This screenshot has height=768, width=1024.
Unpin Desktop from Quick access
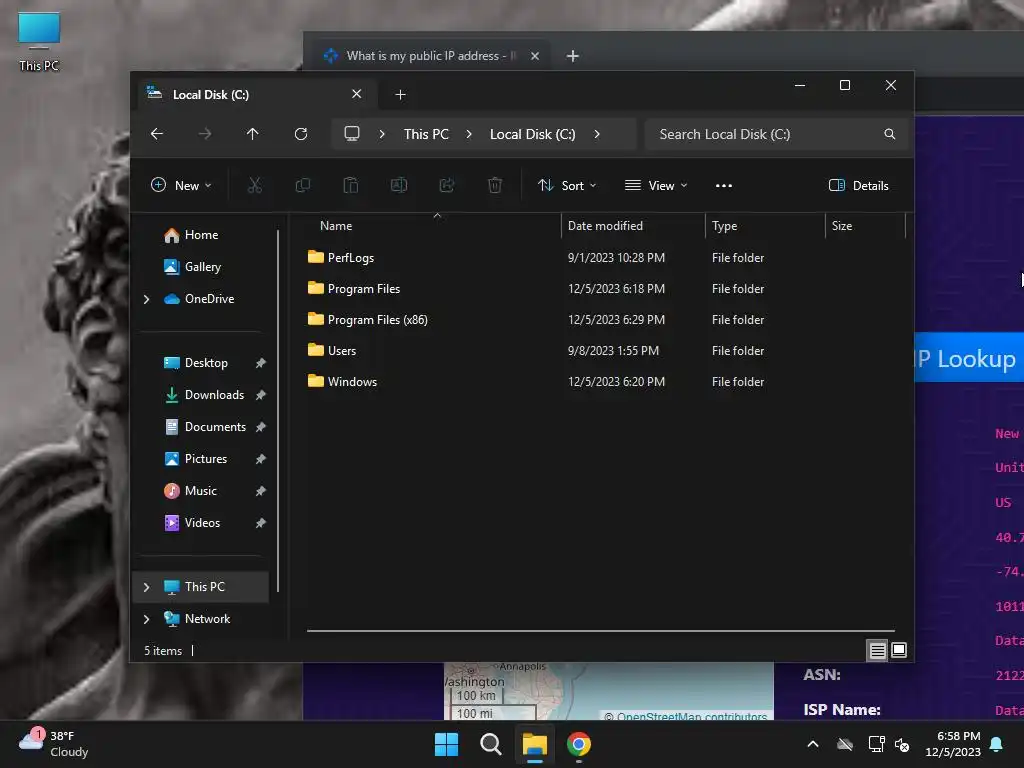[x=261, y=363]
